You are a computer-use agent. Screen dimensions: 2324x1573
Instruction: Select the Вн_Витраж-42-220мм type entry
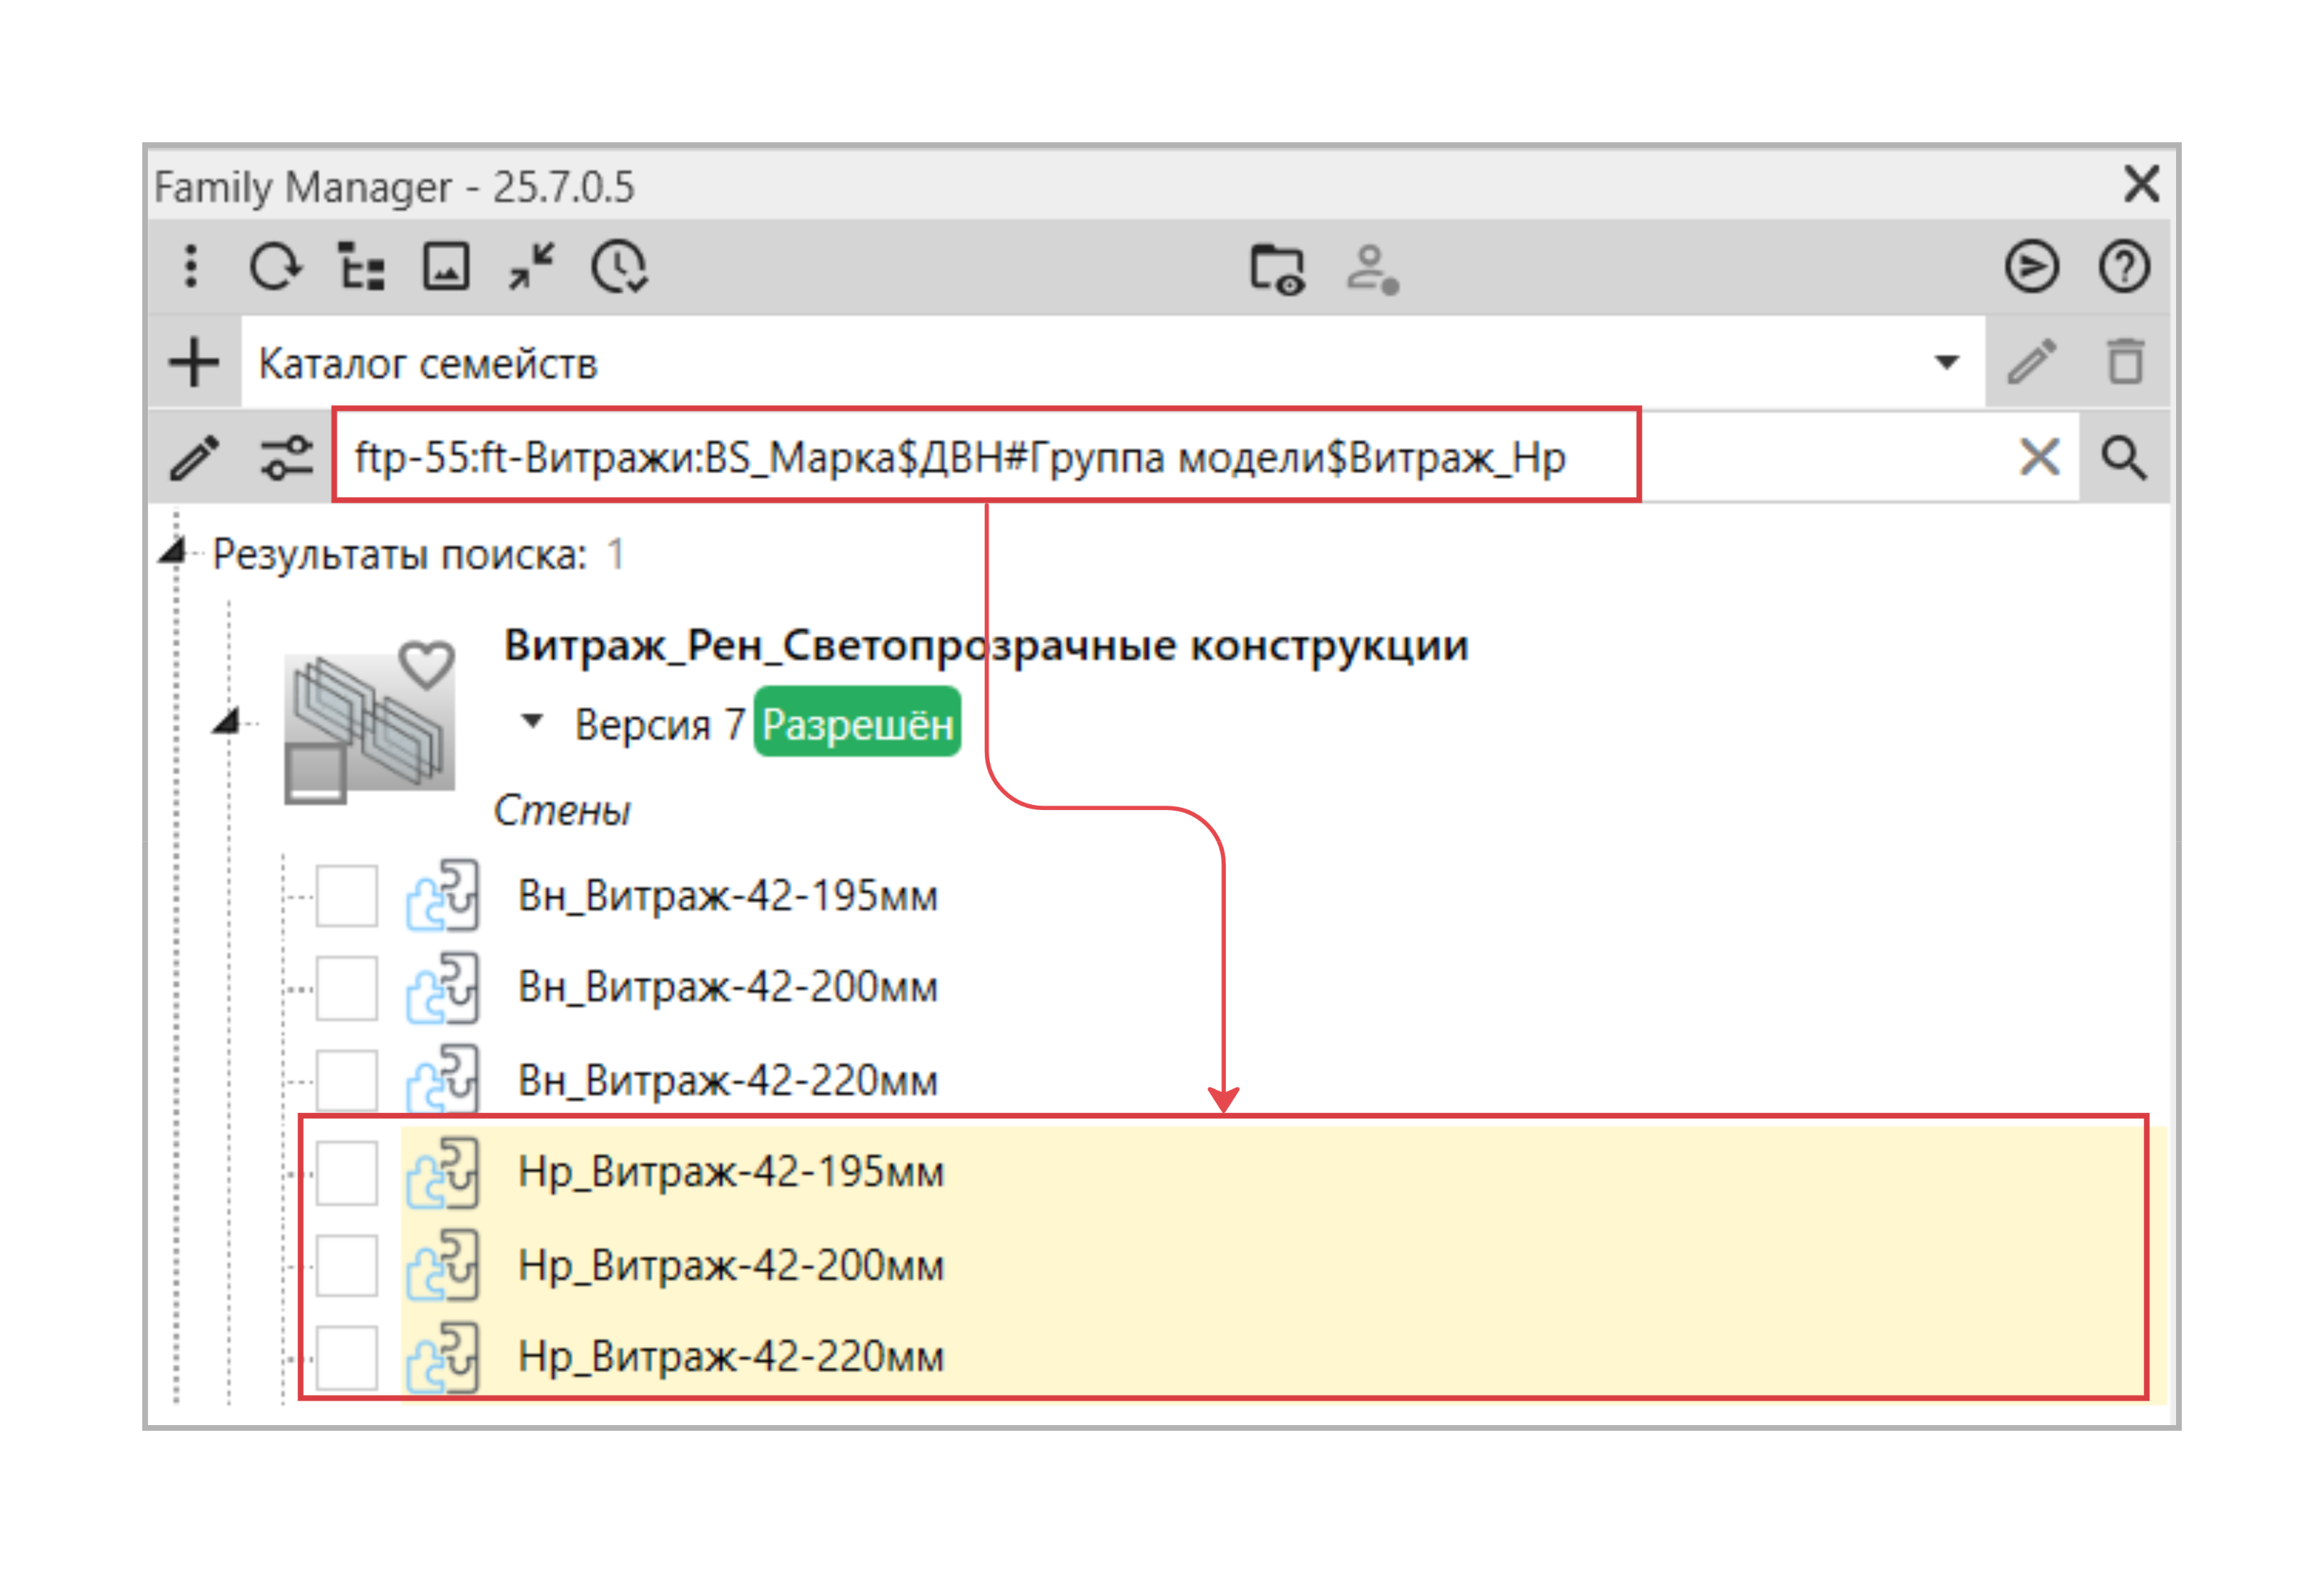(x=727, y=1080)
